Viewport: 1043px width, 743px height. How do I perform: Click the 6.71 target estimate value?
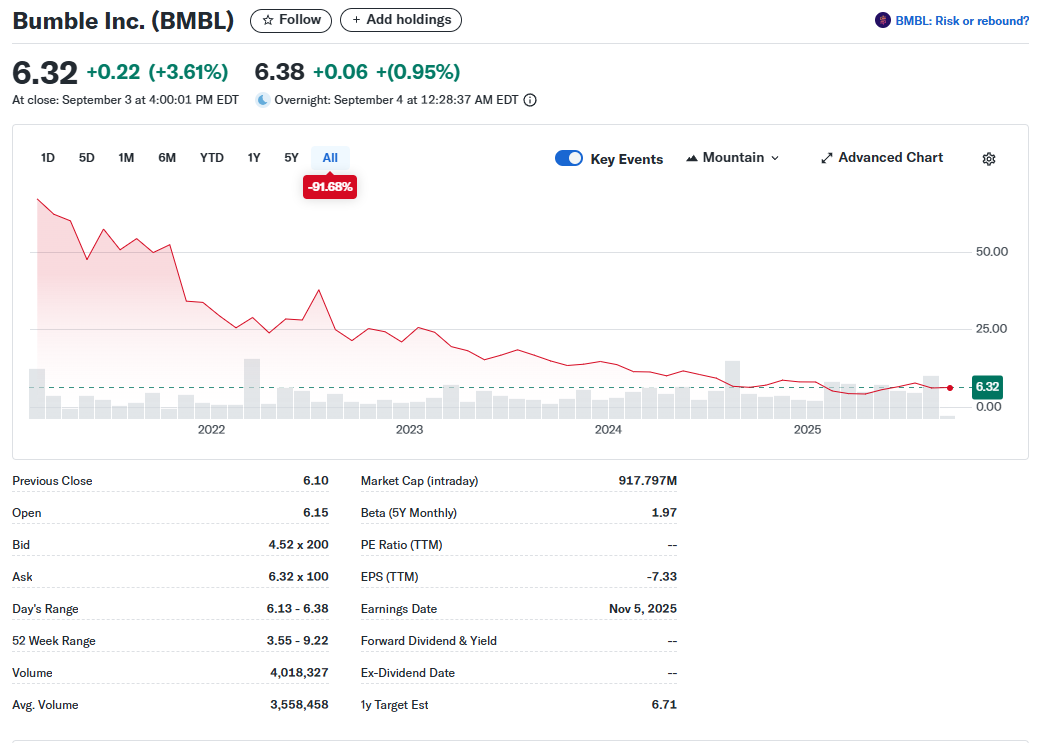point(664,704)
